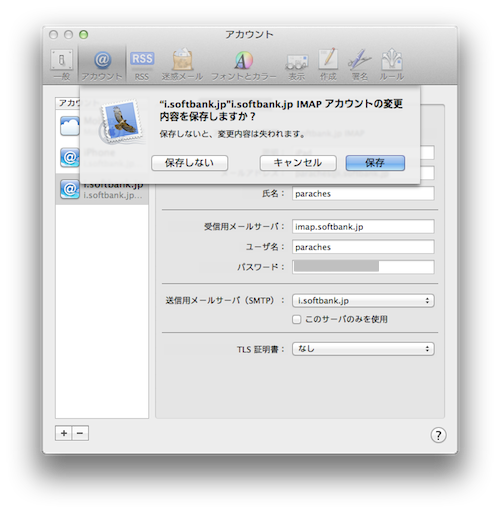Click the 保存 button to save changes
Screen dimensions: 500x513
pyautogui.click(x=375, y=163)
